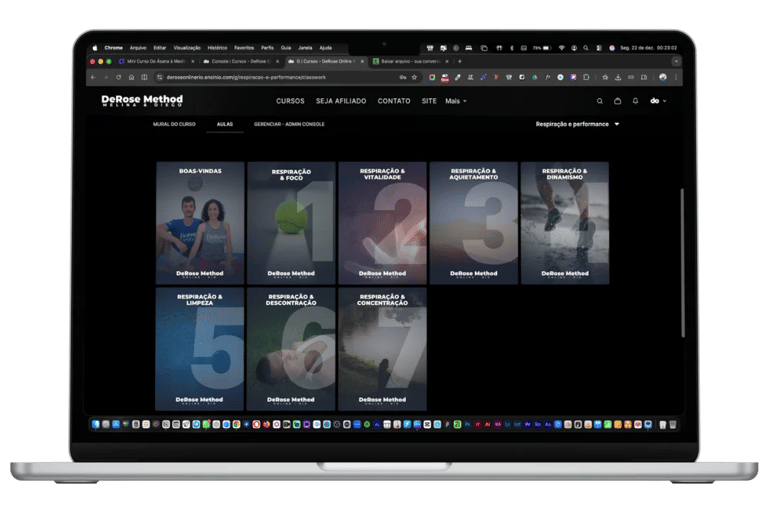Expand the Chrome tab search chevron
This screenshot has height=512, width=768.
point(676,61)
